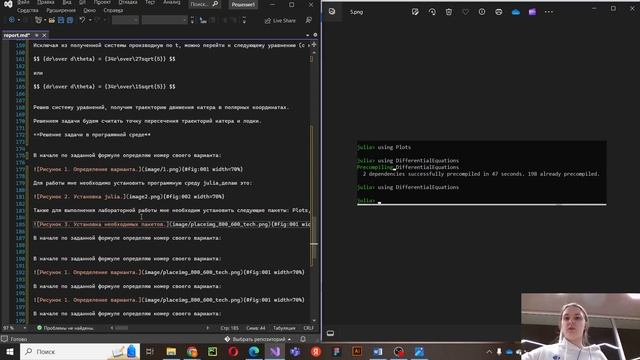Open Microsoft Edge from the taskbar
Viewport: 640px width, 360px height.
(x=254, y=351)
